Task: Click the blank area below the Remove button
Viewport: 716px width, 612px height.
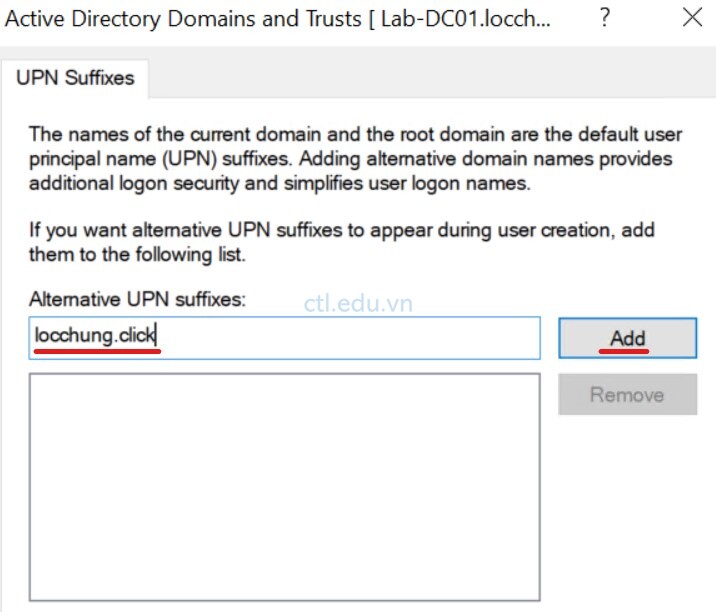Action: tap(627, 507)
